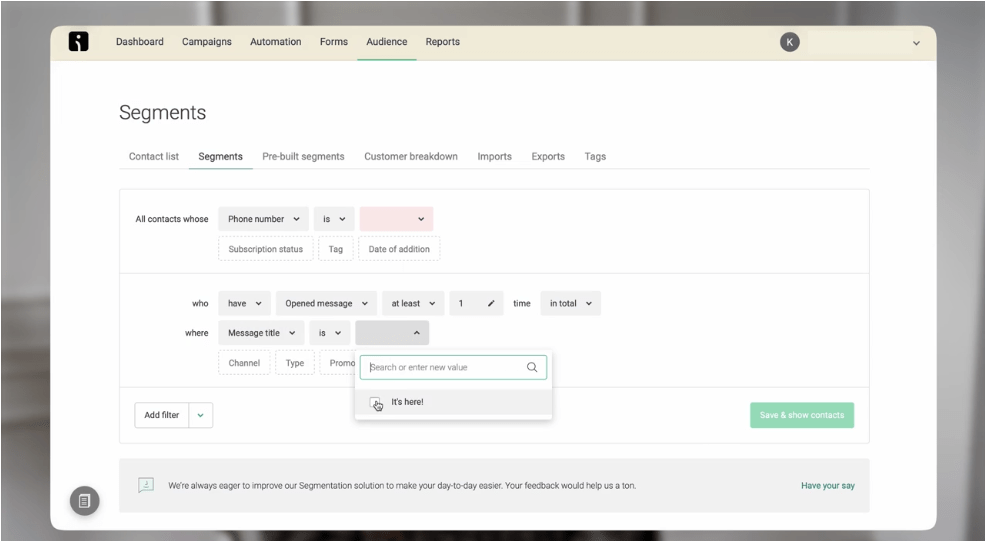Open the Message title dropdown
Viewport: 985px width, 541px height.
(x=261, y=333)
